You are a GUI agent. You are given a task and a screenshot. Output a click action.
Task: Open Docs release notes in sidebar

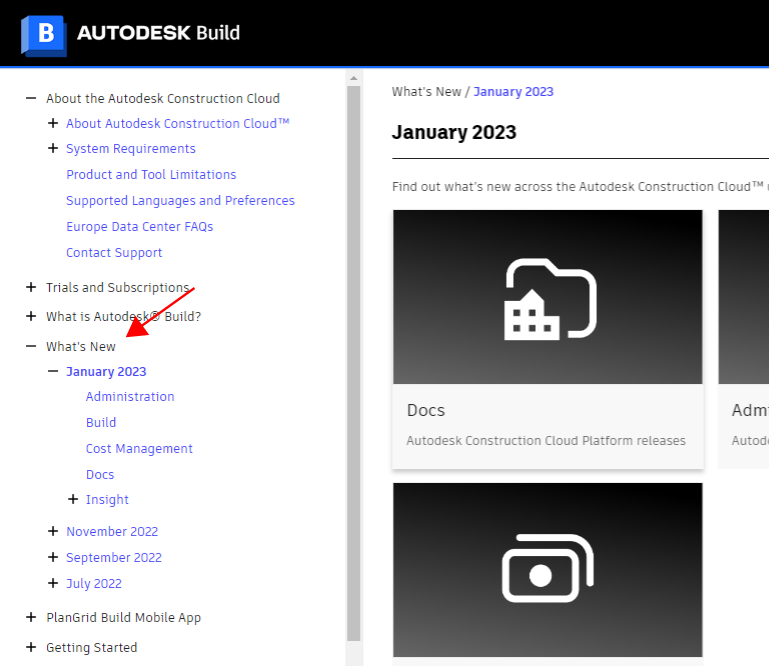point(100,475)
